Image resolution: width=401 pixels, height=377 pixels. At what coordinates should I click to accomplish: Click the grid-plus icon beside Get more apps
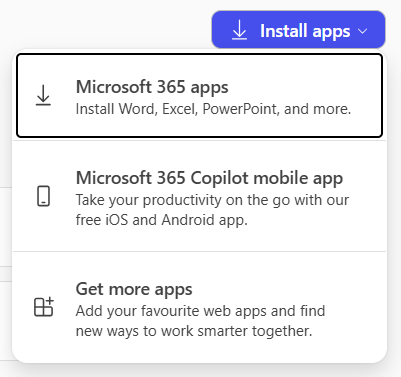click(x=44, y=306)
